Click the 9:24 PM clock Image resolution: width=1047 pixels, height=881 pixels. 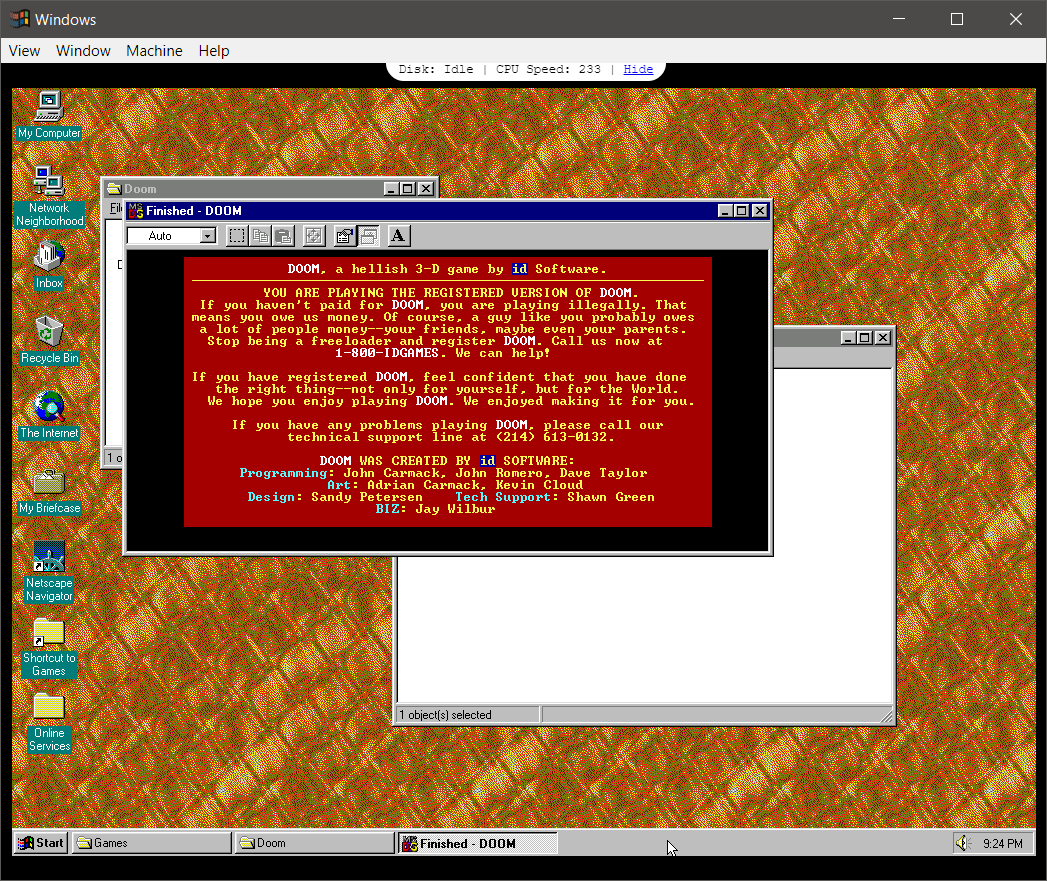[1002, 844]
